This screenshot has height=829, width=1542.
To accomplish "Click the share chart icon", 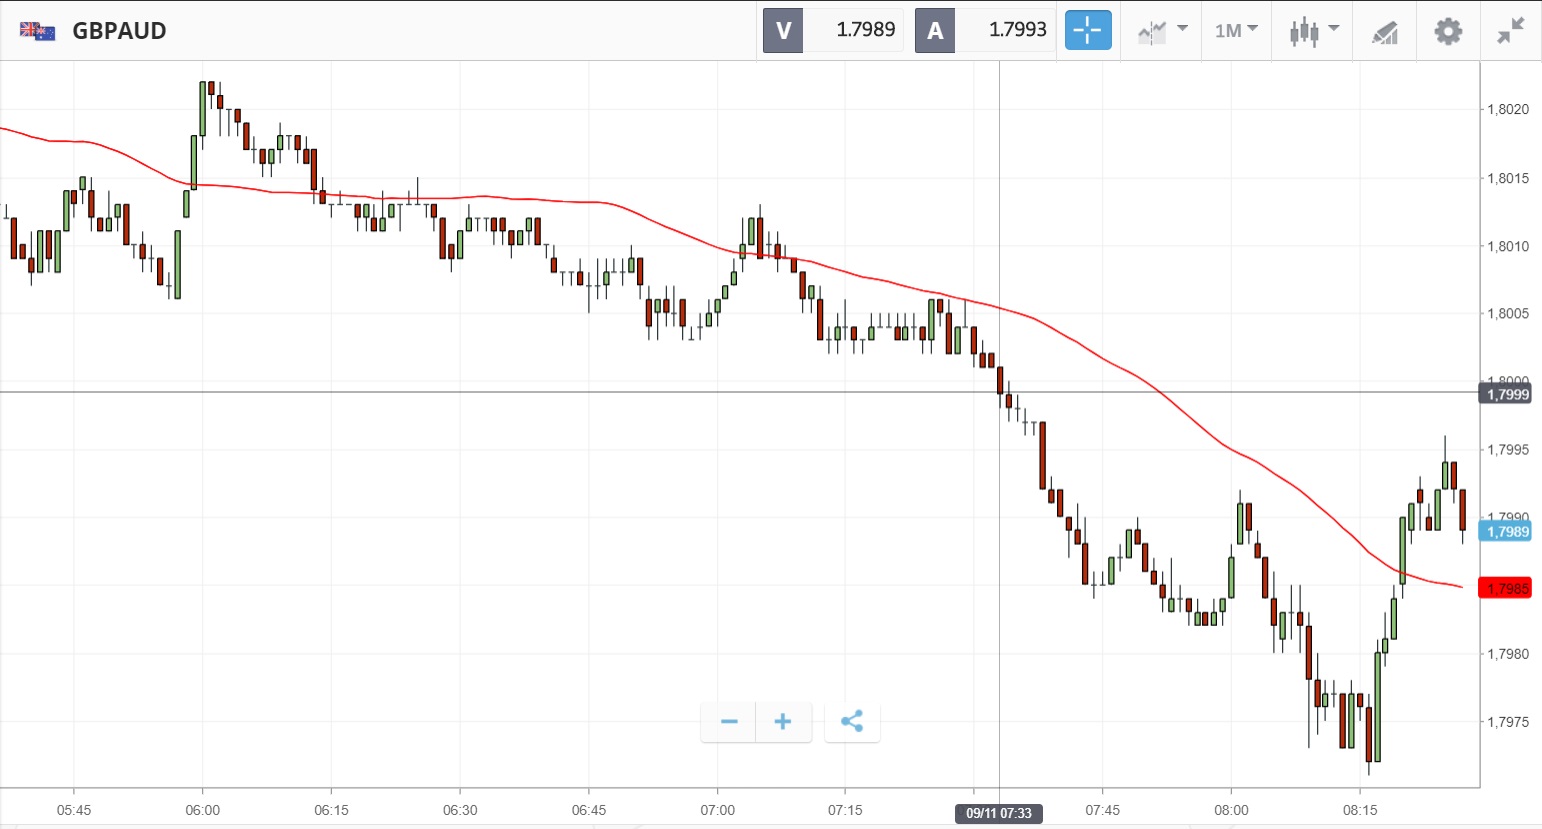I will pyautogui.click(x=852, y=722).
